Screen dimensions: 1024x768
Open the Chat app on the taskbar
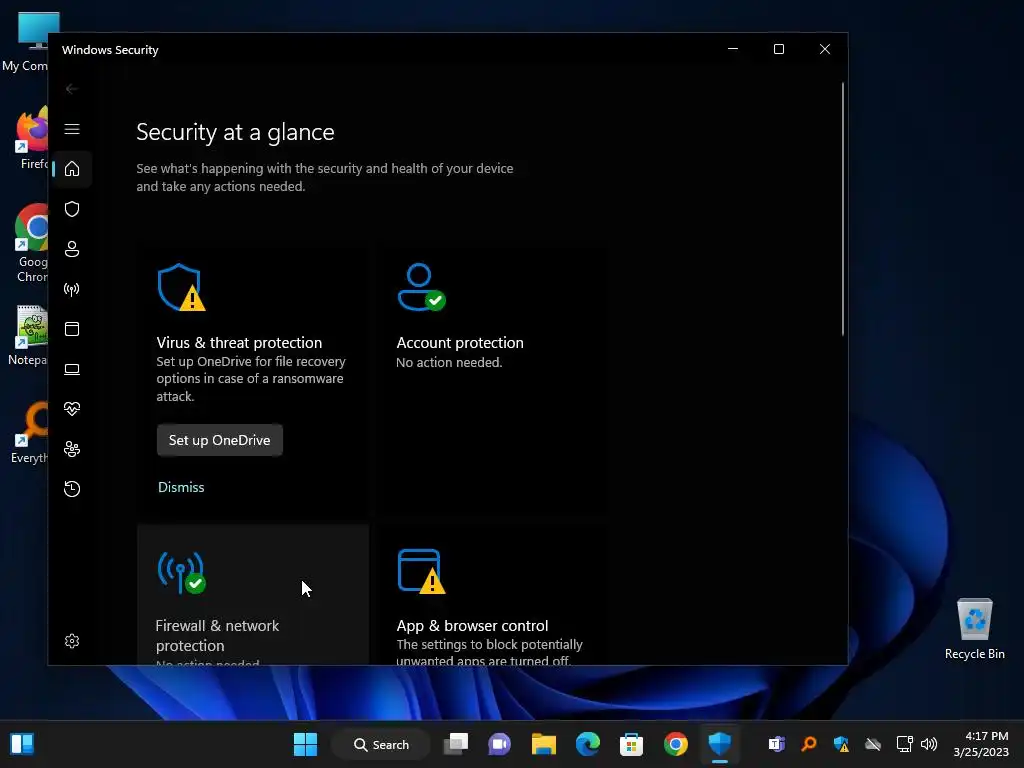coord(500,744)
